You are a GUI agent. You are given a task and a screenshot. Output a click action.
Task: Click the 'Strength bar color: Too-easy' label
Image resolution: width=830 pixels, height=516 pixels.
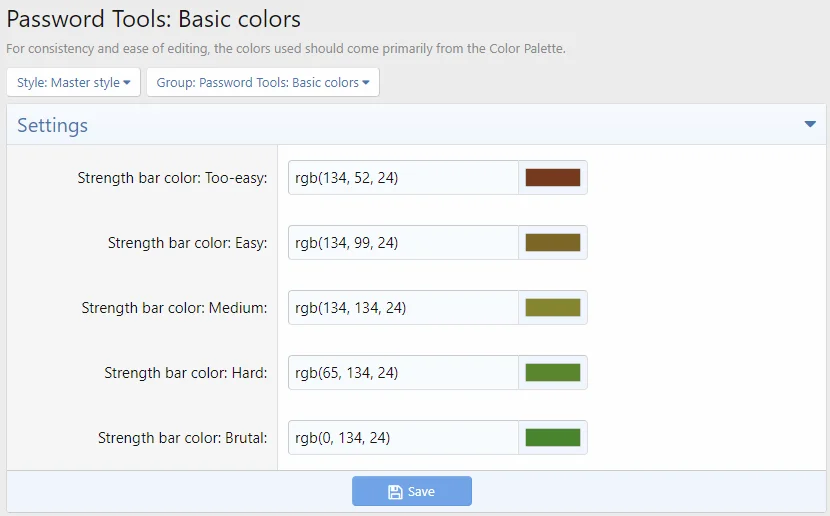coord(172,178)
